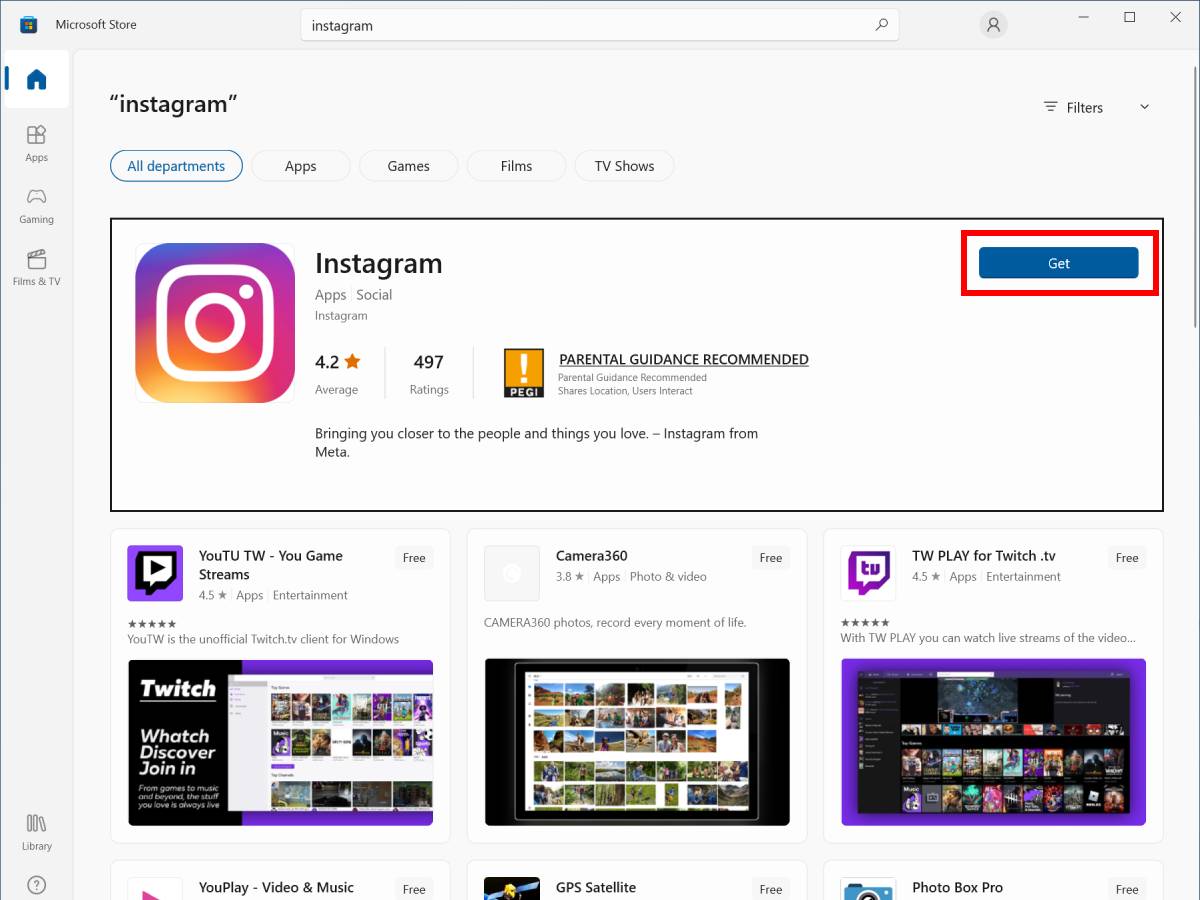This screenshot has width=1200, height=900.
Task: Click the YouPlay app icon
Action: pyautogui.click(x=155, y=889)
